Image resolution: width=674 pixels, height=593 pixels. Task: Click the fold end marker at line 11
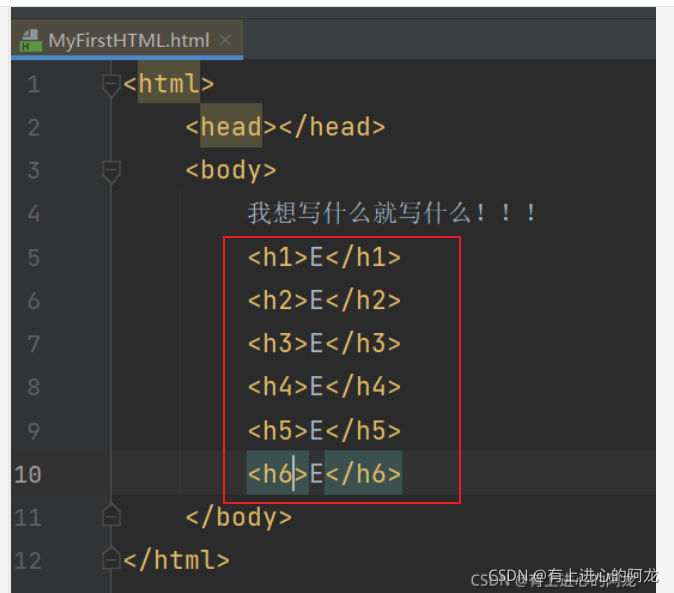click(111, 515)
